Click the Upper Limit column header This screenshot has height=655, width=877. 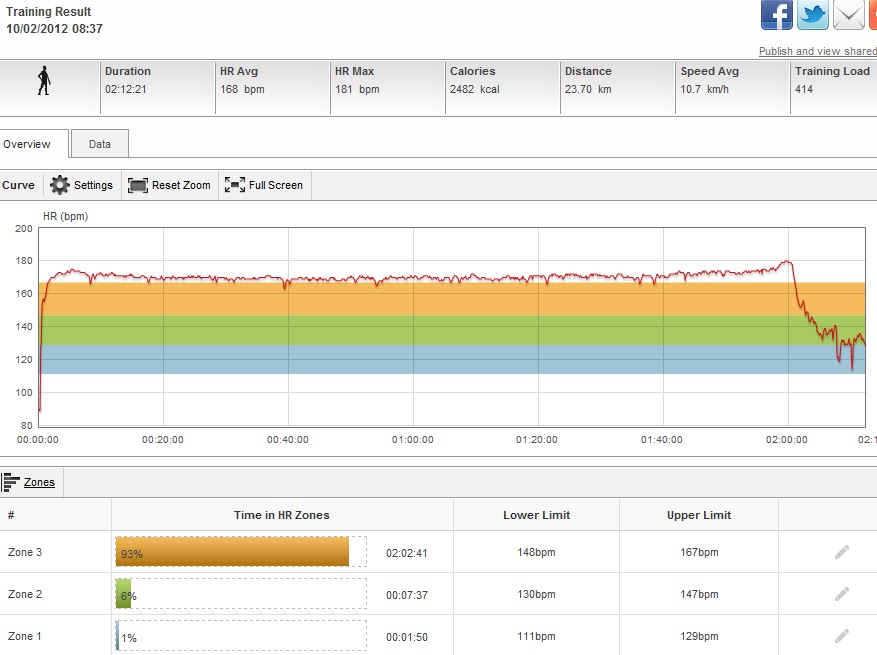click(x=699, y=515)
